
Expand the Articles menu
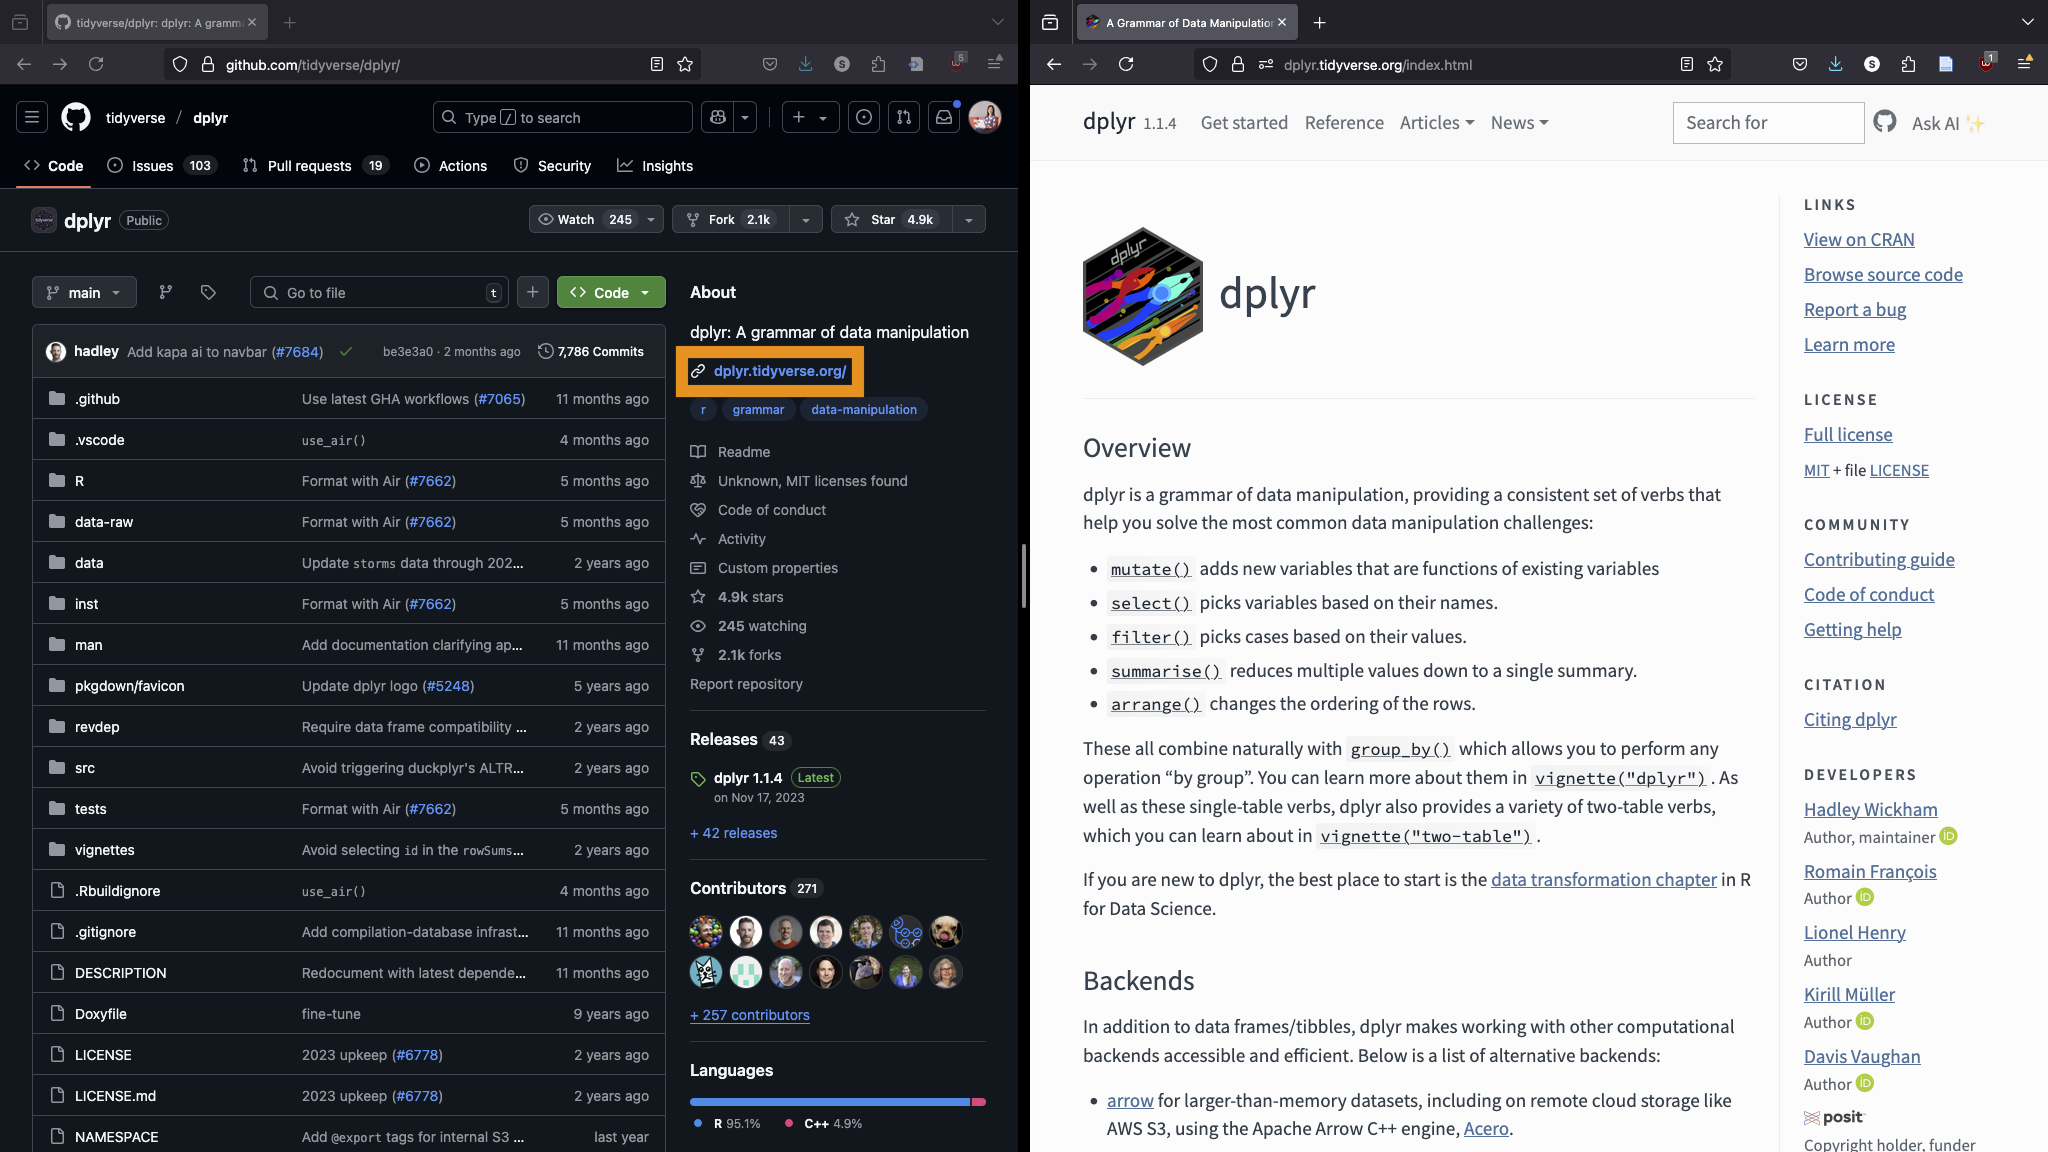coord(1436,122)
